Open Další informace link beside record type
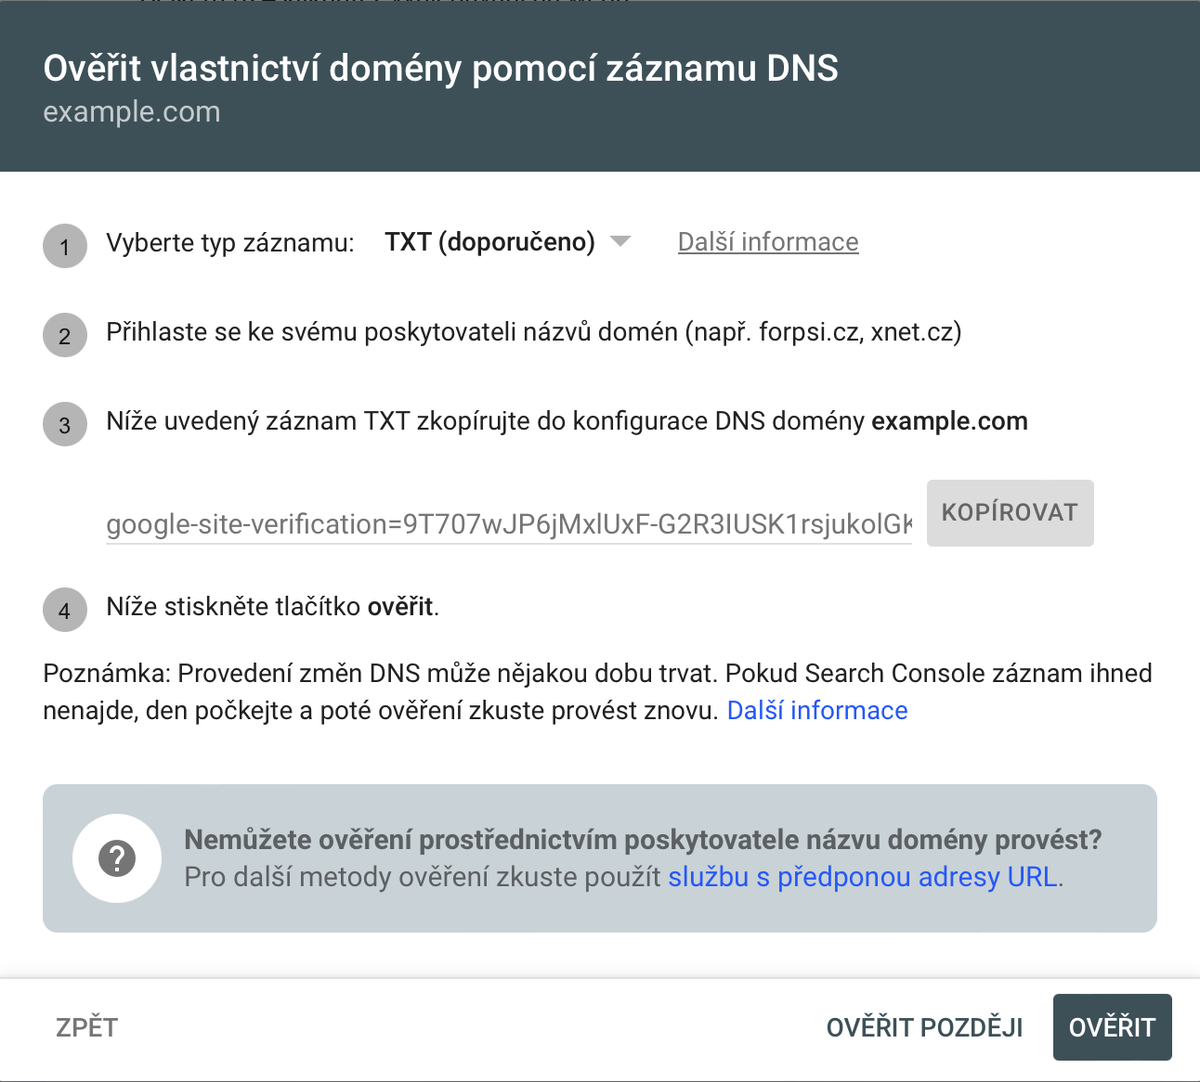This screenshot has width=1200, height=1082. coord(768,242)
